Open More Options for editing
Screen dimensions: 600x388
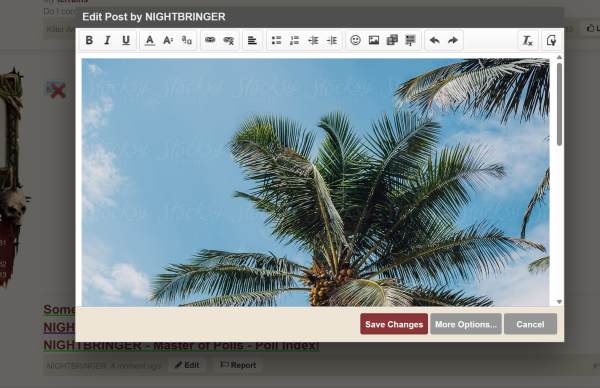[466, 324]
